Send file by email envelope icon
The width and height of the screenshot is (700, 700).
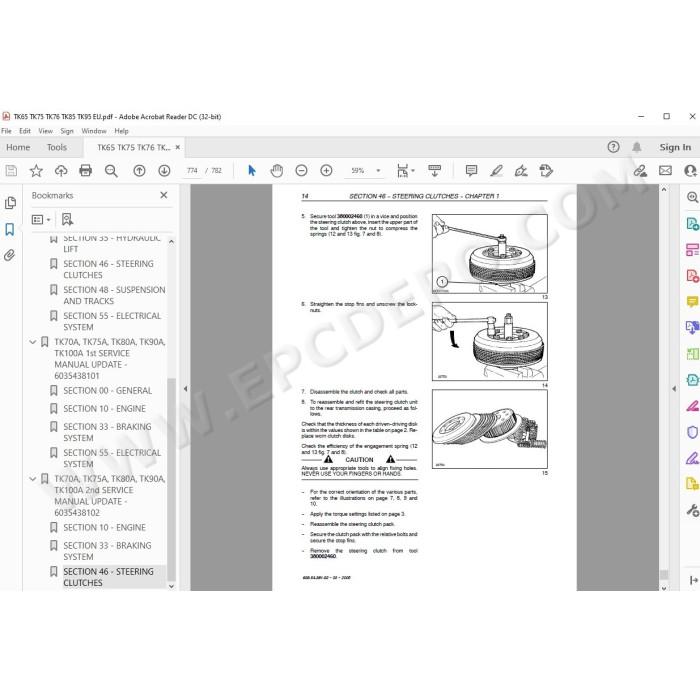pyautogui.click(x=665, y=171)
